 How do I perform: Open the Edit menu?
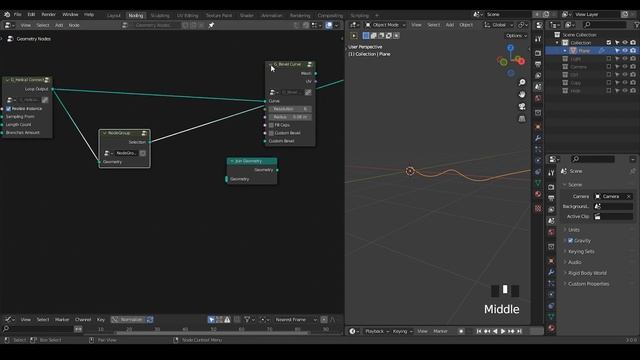(x=31, y=14)
